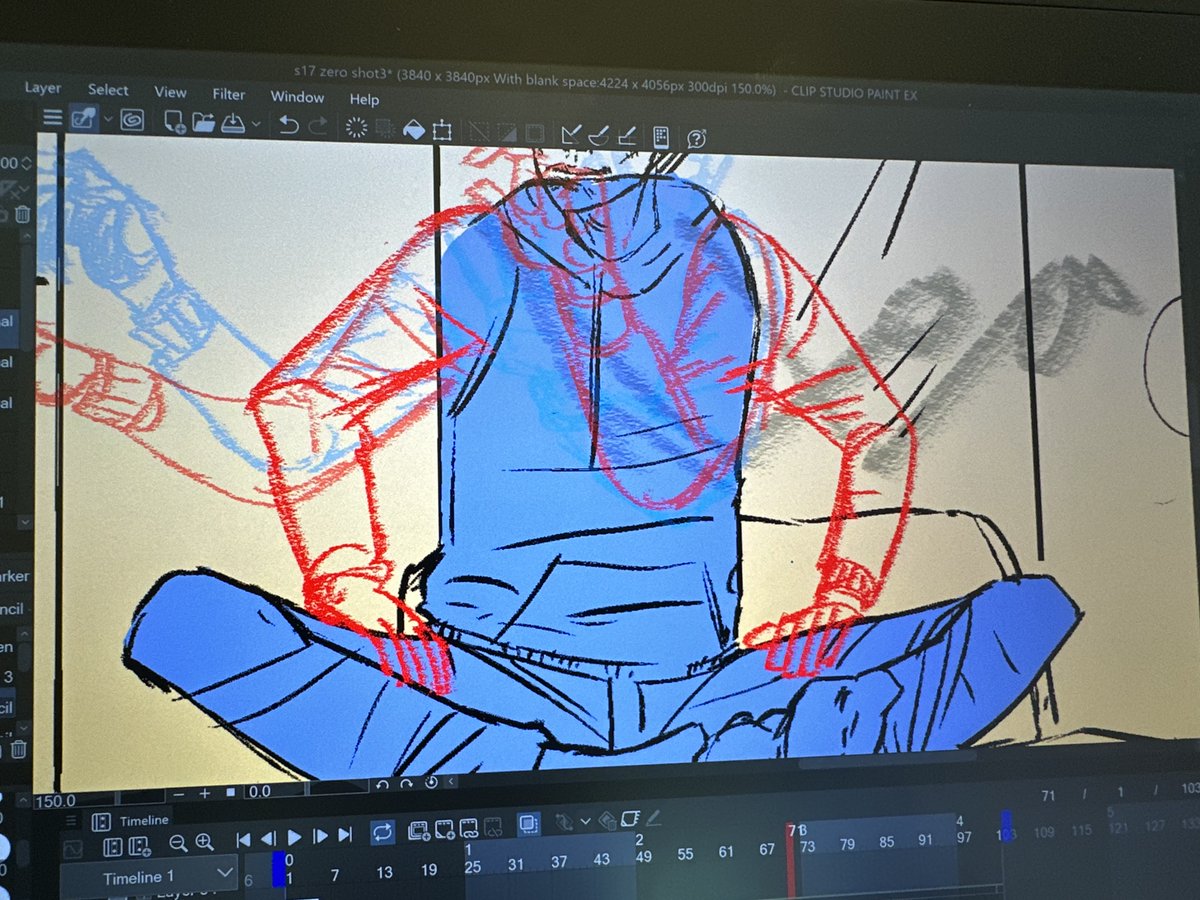This screenshot has height=900, width=1200.
Task: Click frame 25 on timeline ruler
Action: click(473, 867)
